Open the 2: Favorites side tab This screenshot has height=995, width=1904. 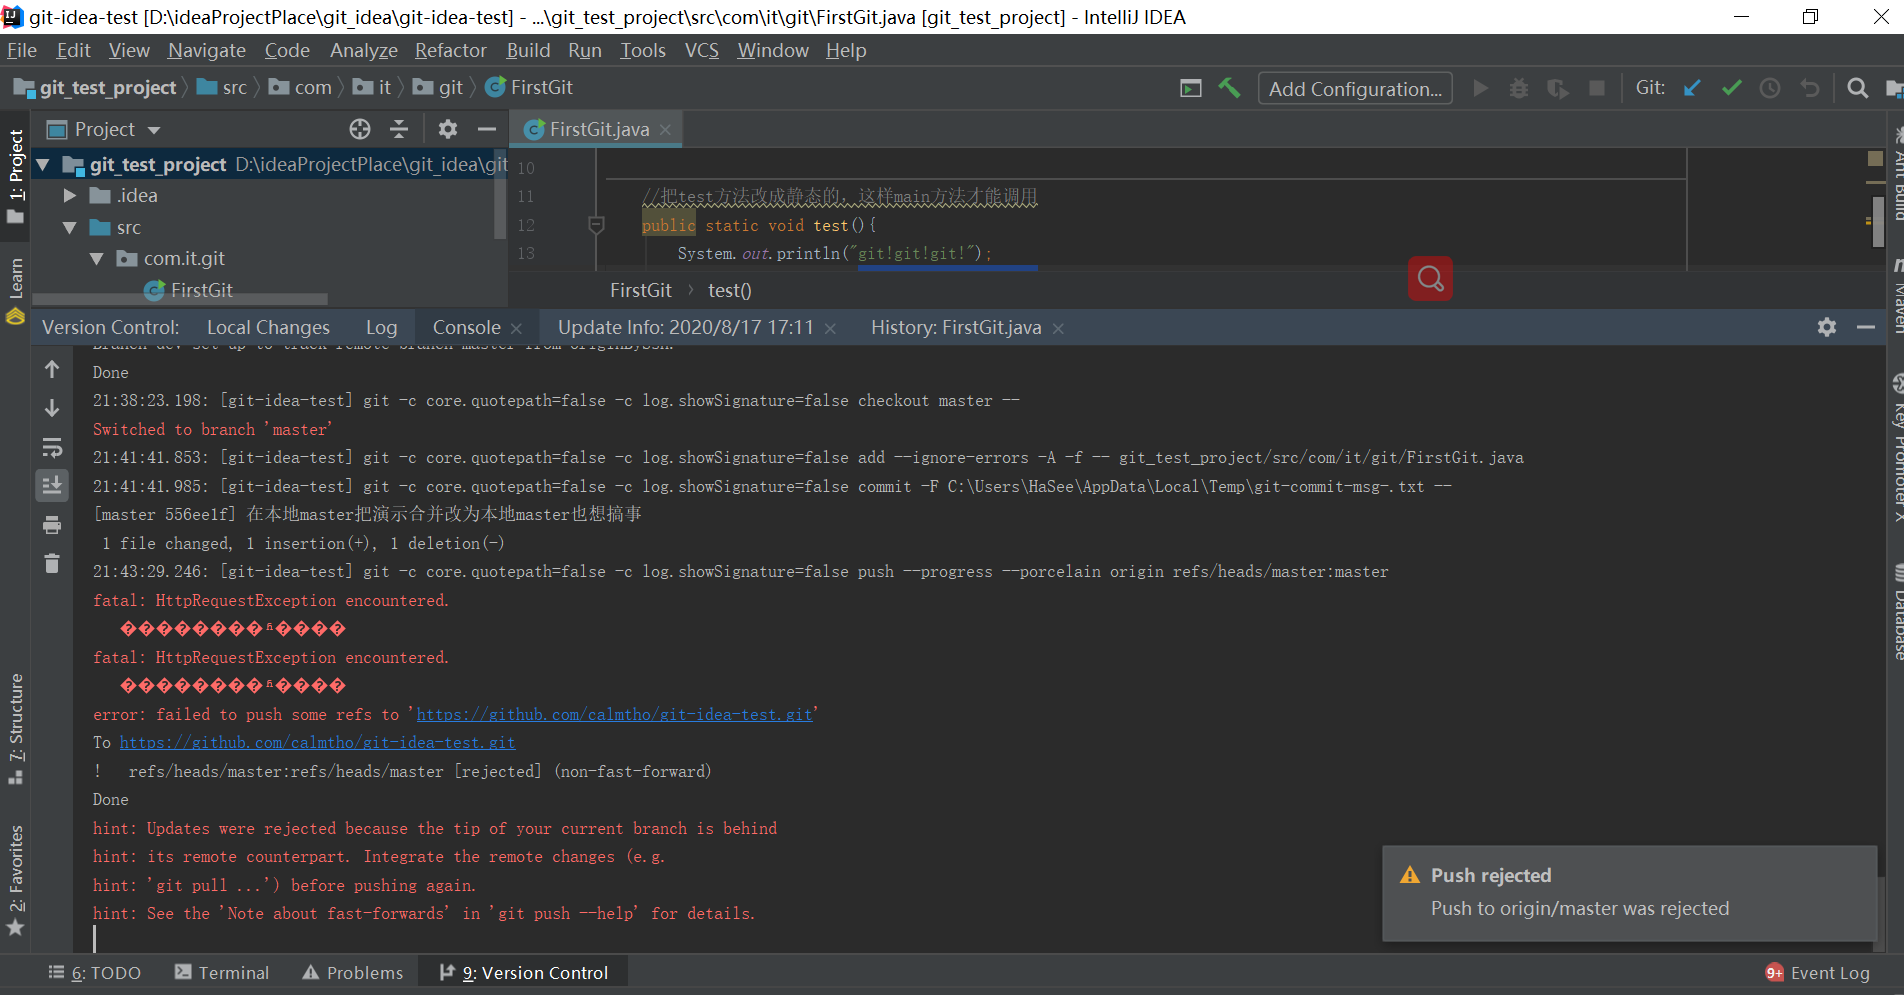(x=15, y=880)
